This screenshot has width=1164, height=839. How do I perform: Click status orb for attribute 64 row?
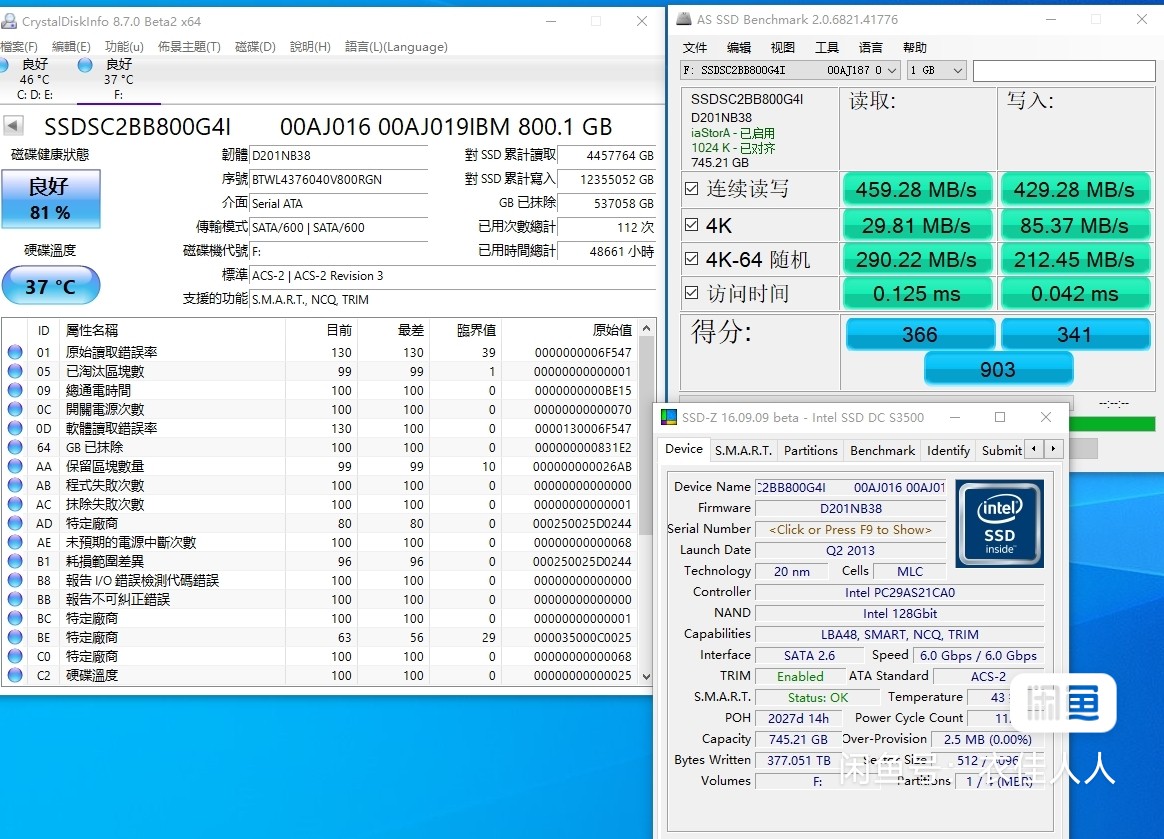pos(15,447)
